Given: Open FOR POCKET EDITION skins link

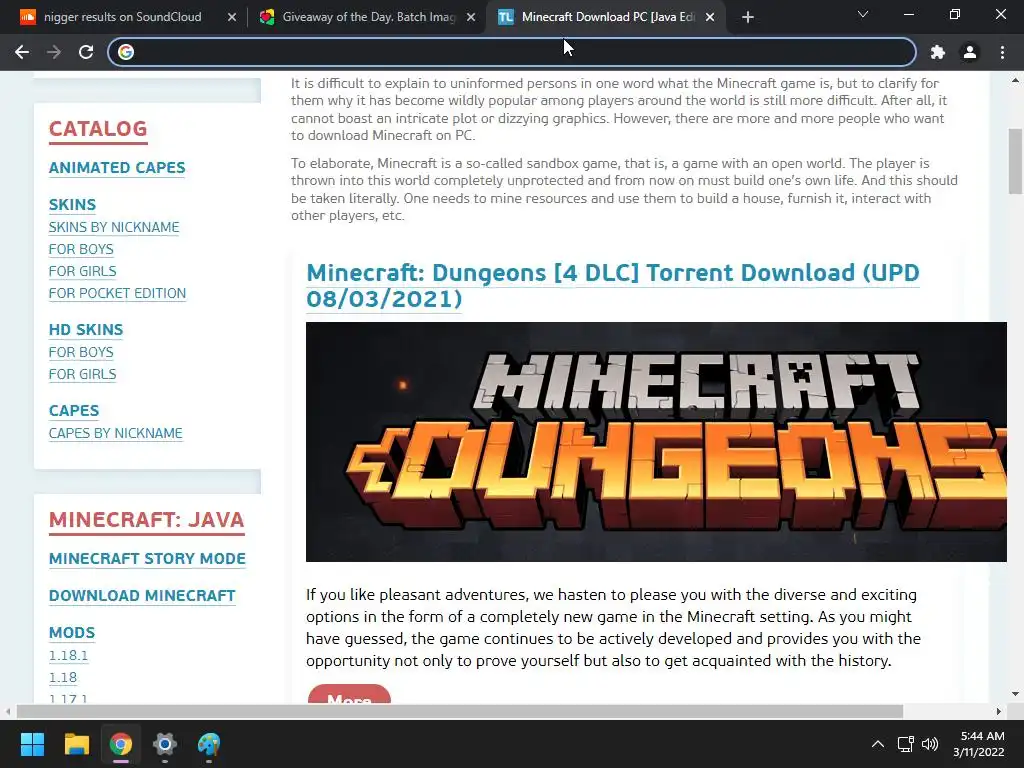Looking at the screenshot, I should click(x=117, y=293).
